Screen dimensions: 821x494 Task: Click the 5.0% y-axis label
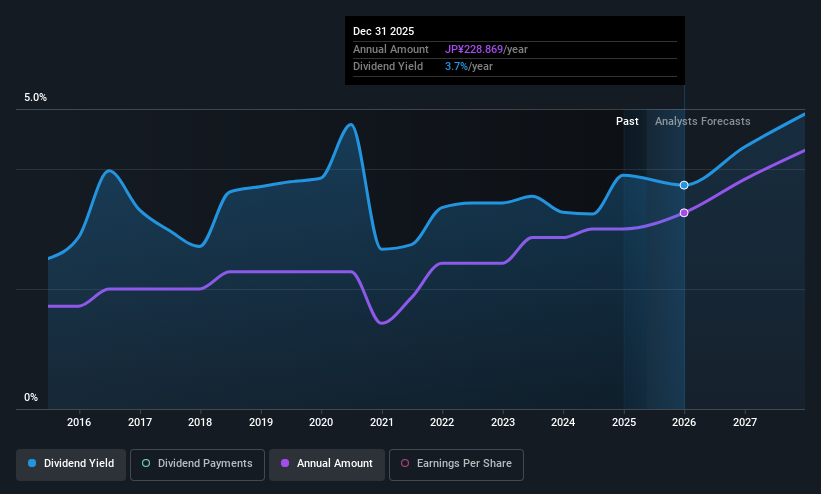[x=35, y=97]
